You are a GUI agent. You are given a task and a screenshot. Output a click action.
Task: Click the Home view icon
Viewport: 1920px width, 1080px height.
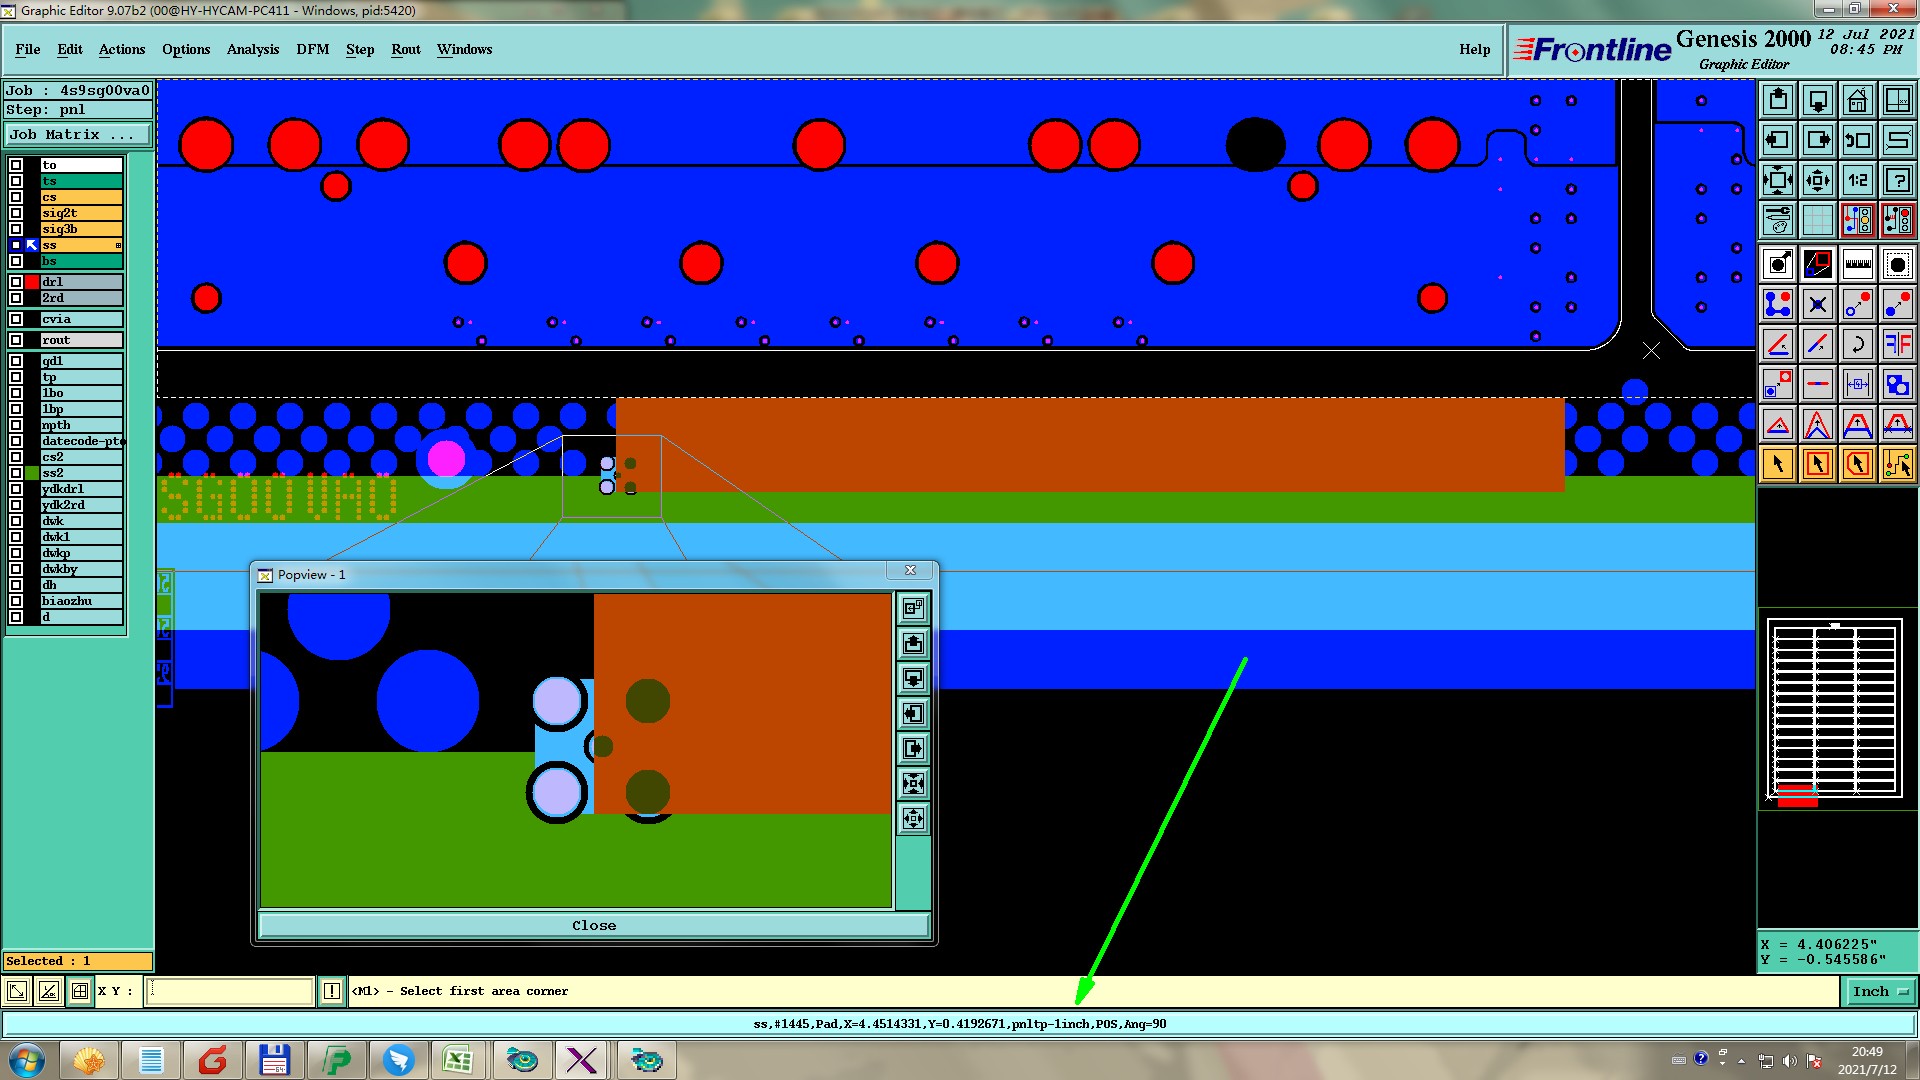1857,100
